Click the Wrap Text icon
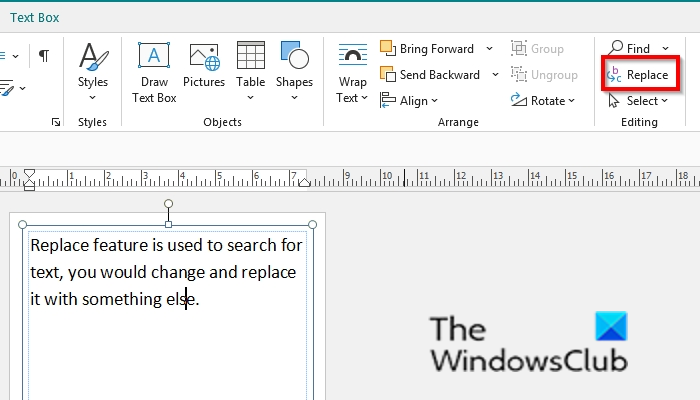Image resolution: width=700 pixels, height=400 pixels. [353, 55]
